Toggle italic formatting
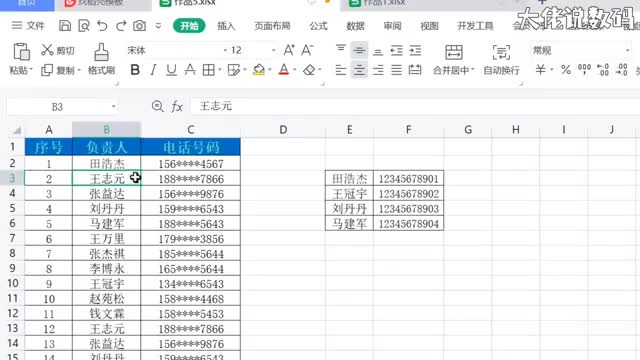 pyautogui.click(x=153, y=70)
